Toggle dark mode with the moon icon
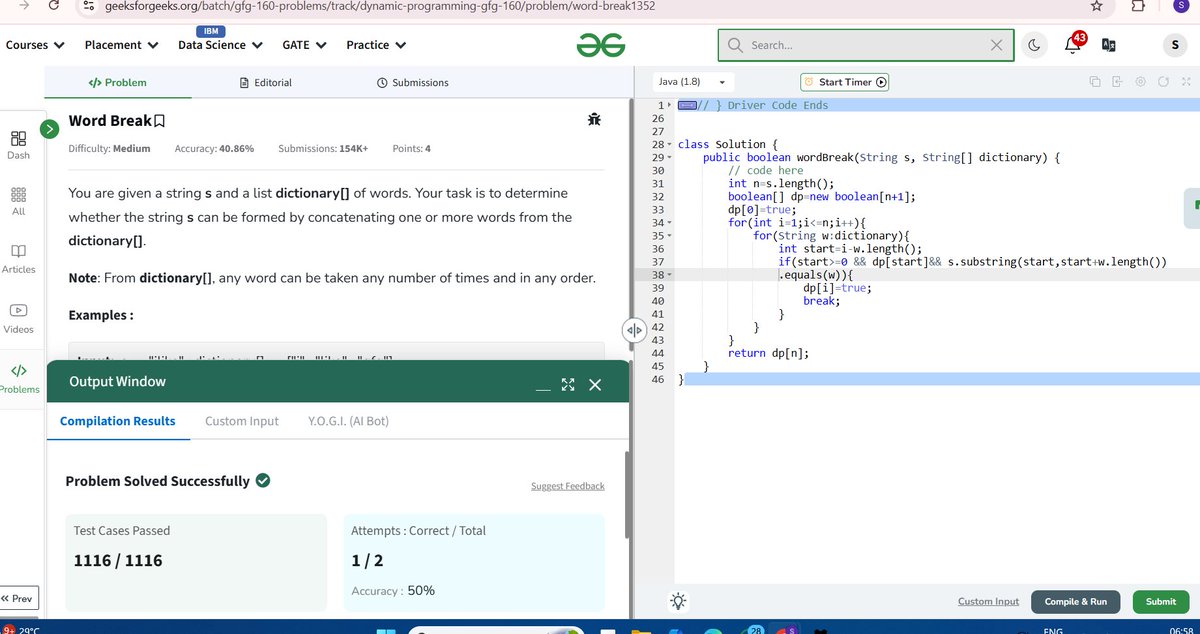The image size is (1200, 634). 1034,45
